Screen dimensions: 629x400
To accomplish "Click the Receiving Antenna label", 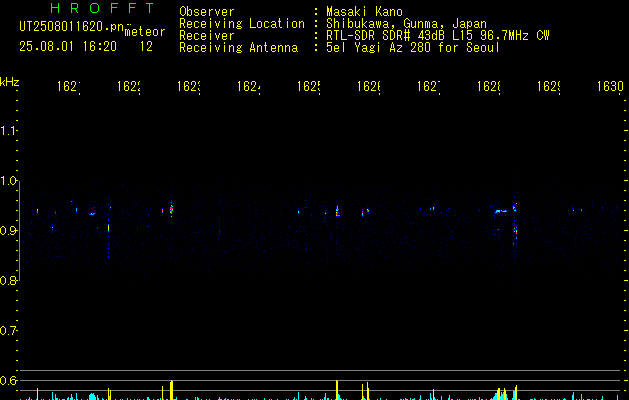I will 239,48.
